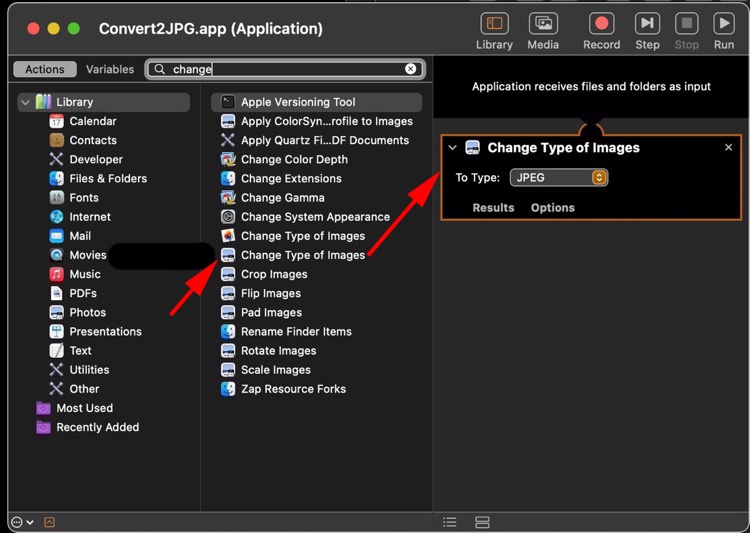Switch to the Actions tab
This screenshot has height=533, width=750.
[44, 69]
